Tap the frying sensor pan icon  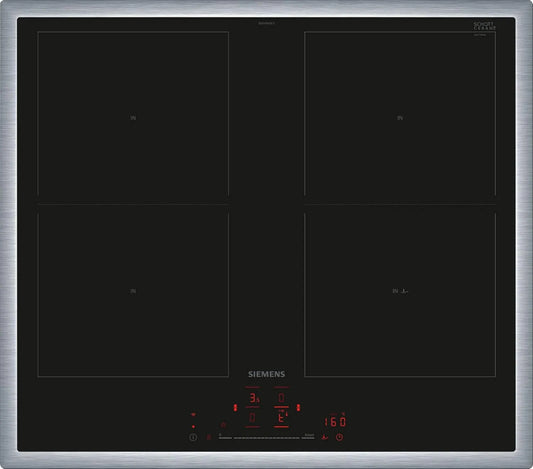[x=325, y=437]
